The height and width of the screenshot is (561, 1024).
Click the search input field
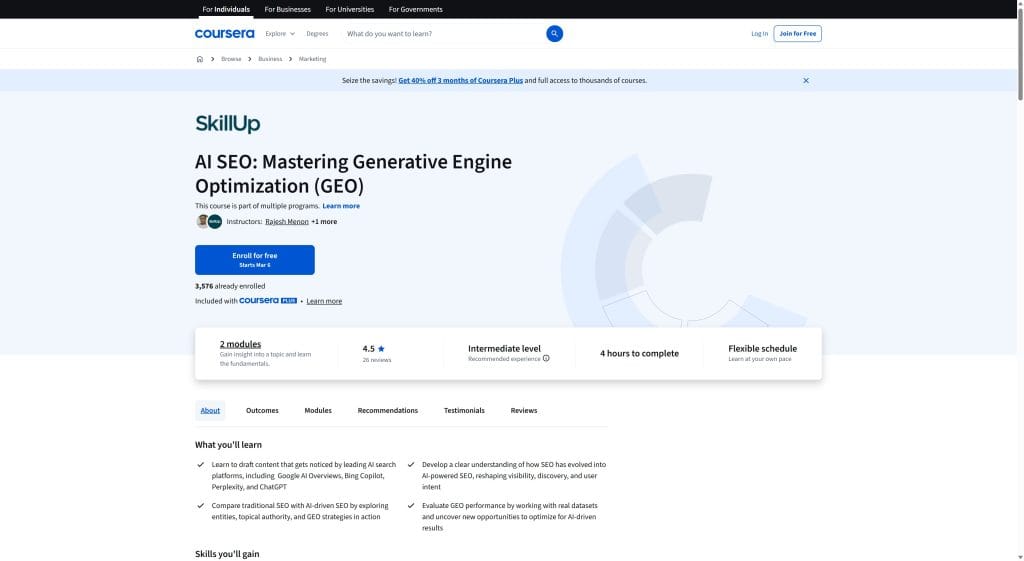pyautogui.click(x=443, y=33)
